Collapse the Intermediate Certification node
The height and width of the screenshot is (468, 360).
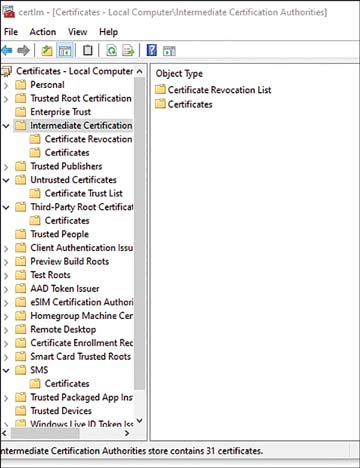[x=6, y=126]
